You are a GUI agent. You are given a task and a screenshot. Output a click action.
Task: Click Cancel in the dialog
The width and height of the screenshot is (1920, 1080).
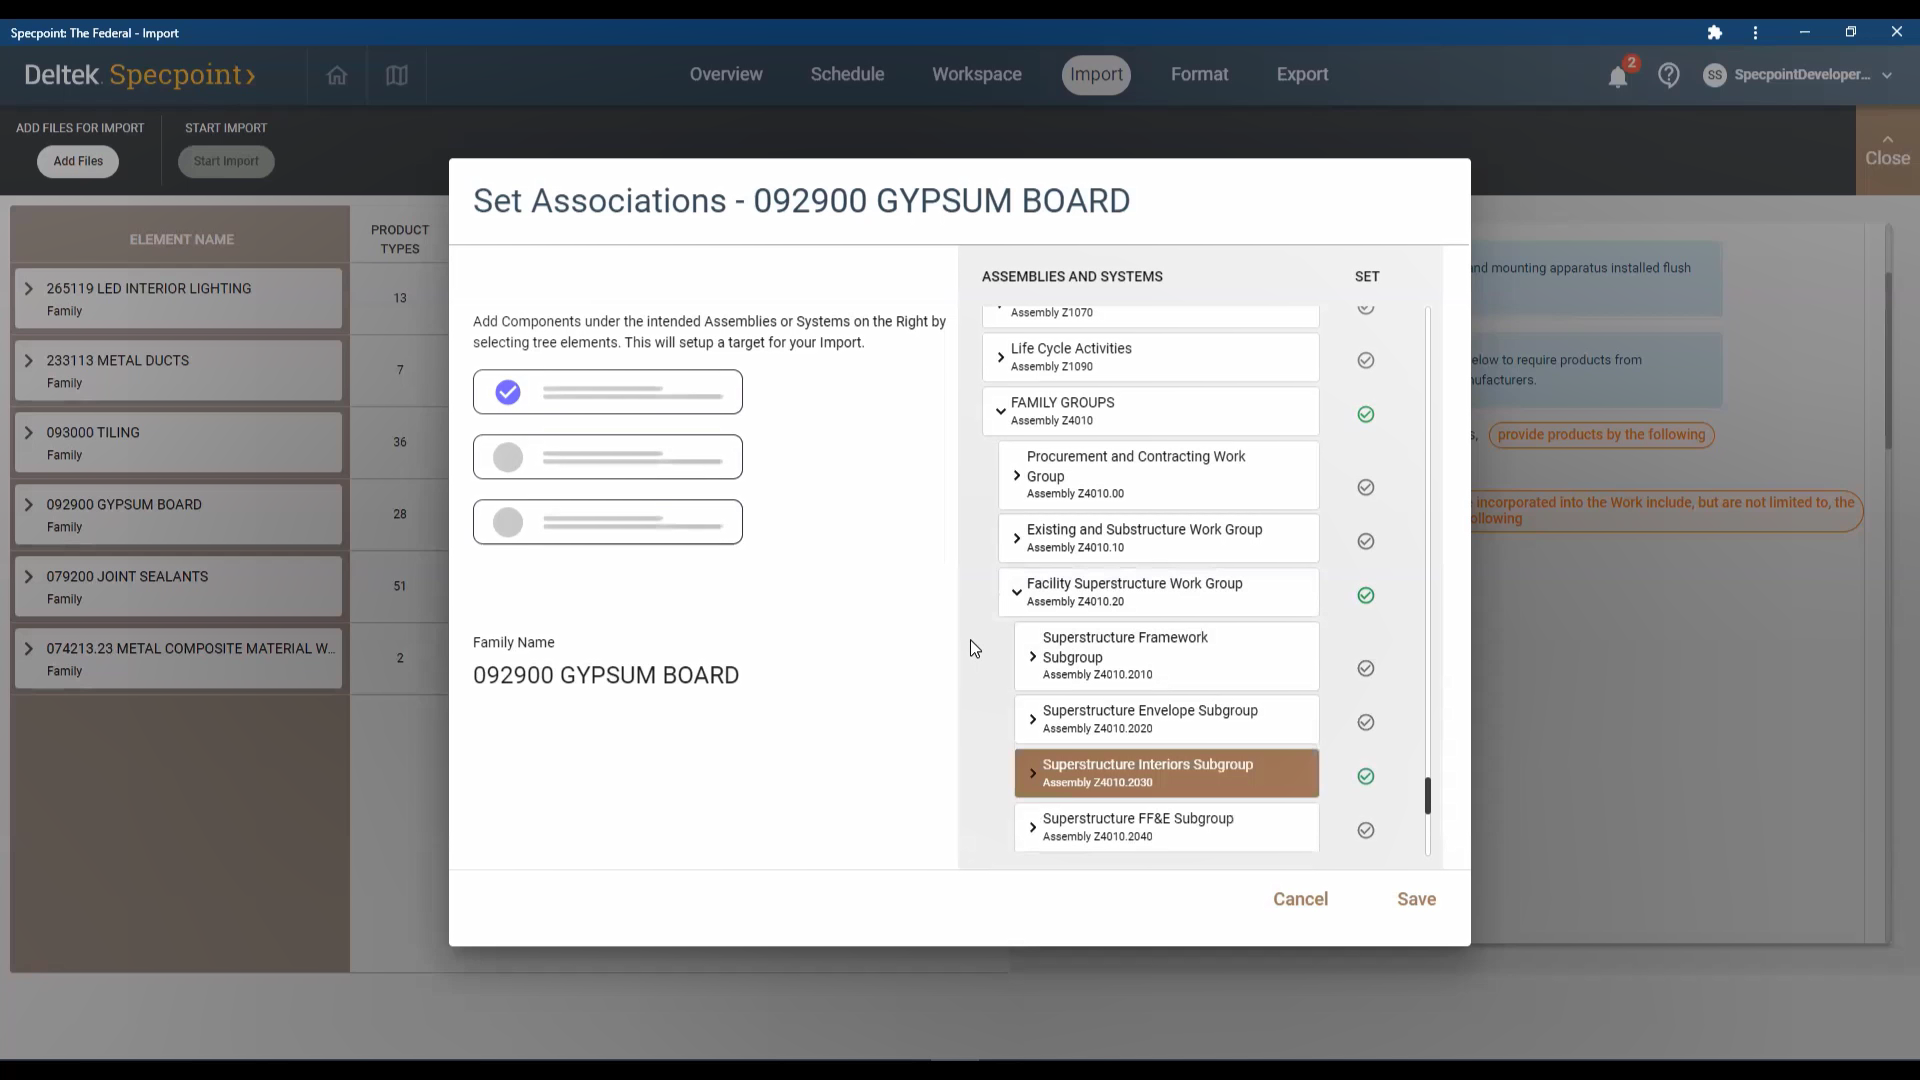coord(1300,899)
